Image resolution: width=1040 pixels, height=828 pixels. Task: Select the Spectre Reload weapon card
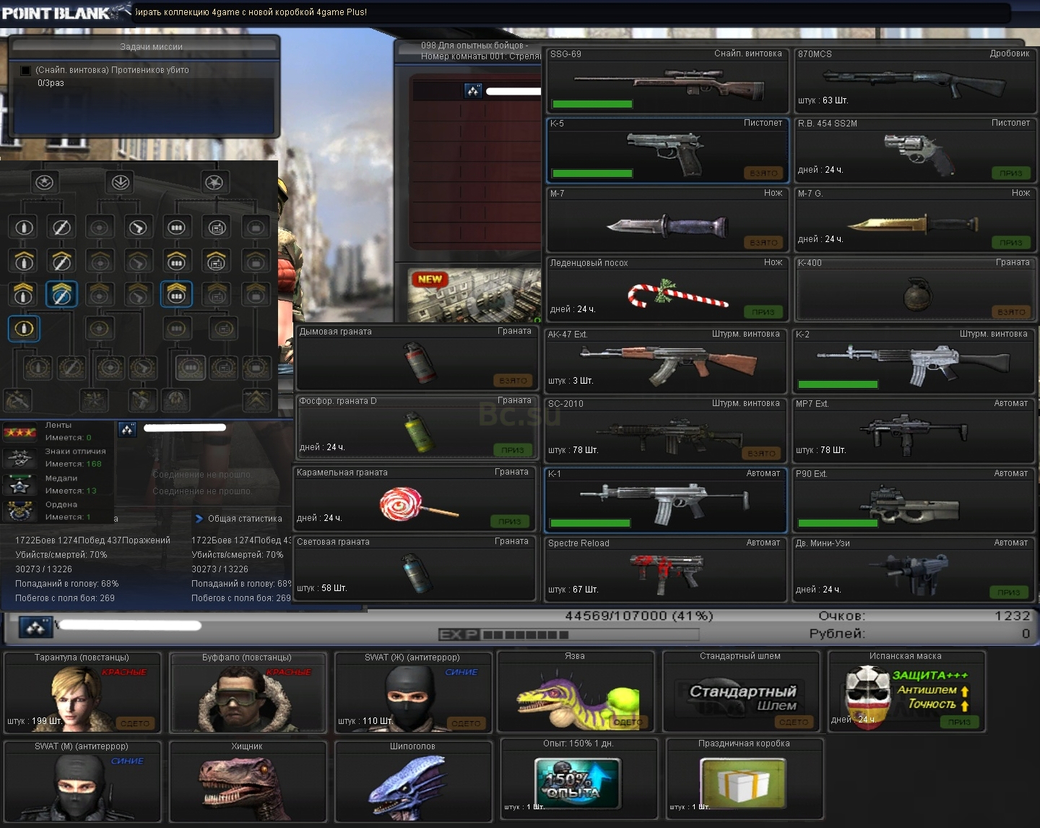point(665,570)
